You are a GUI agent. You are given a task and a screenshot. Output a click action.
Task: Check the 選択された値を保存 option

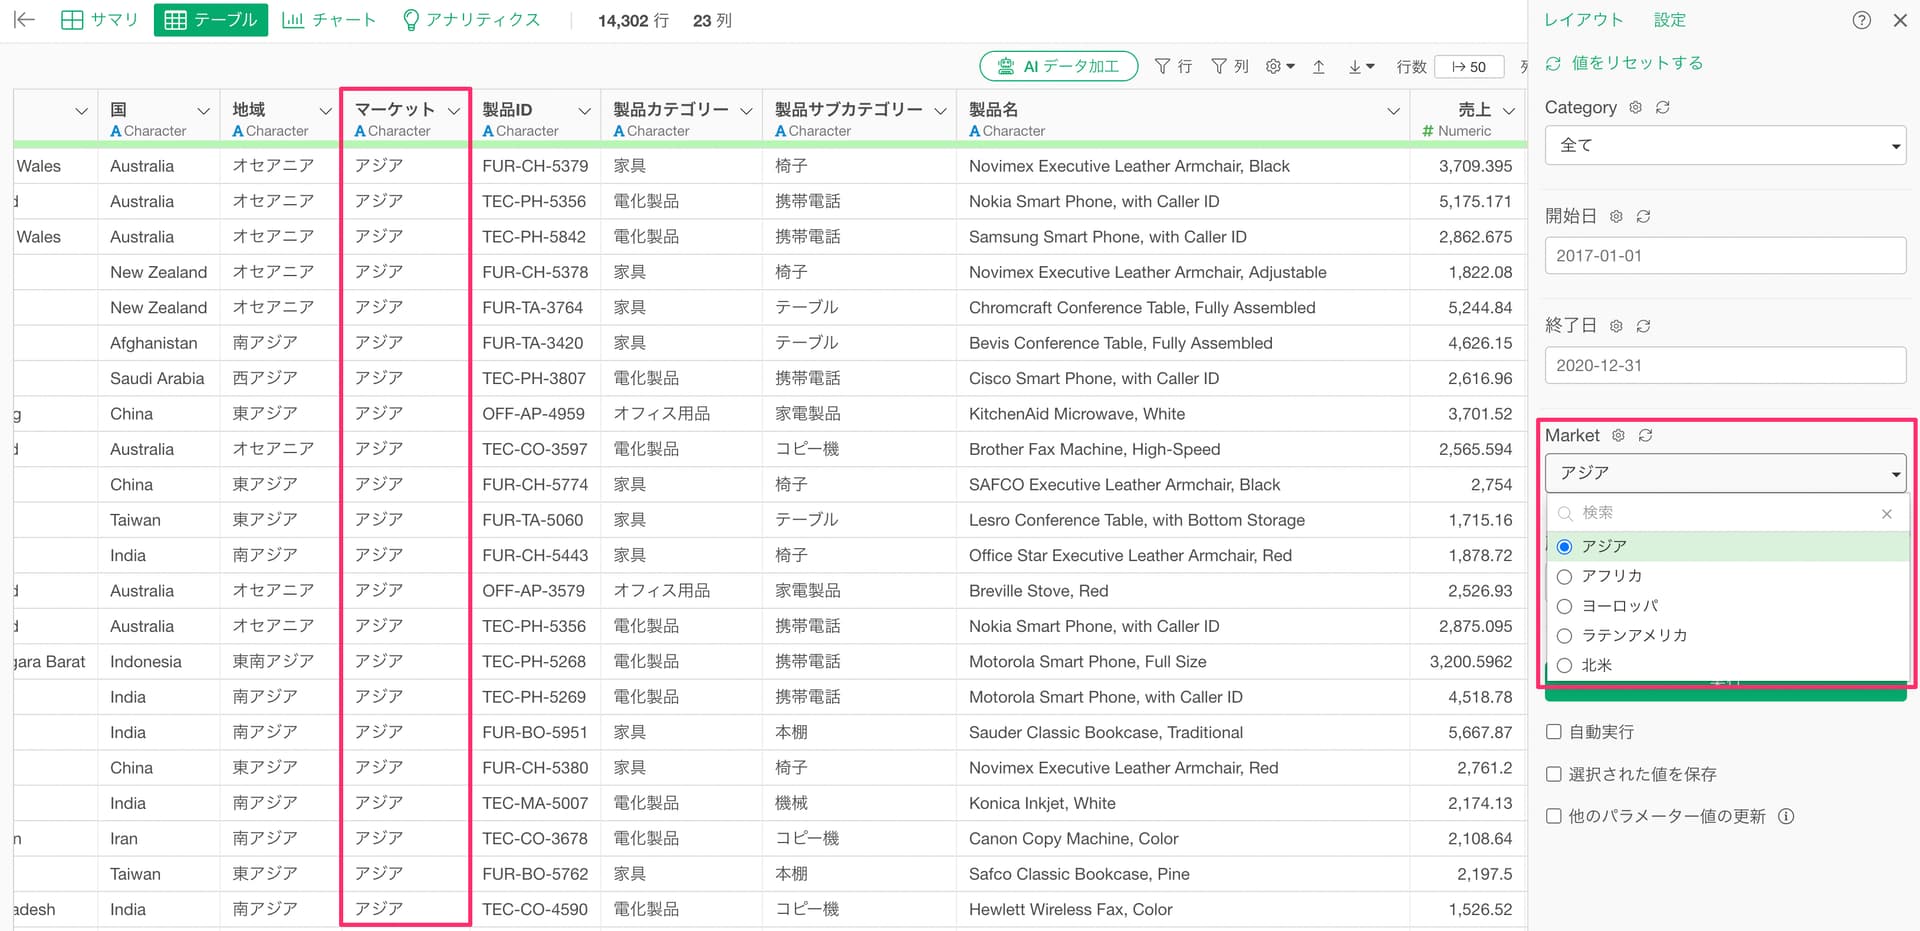click(x=1554, y=774)
